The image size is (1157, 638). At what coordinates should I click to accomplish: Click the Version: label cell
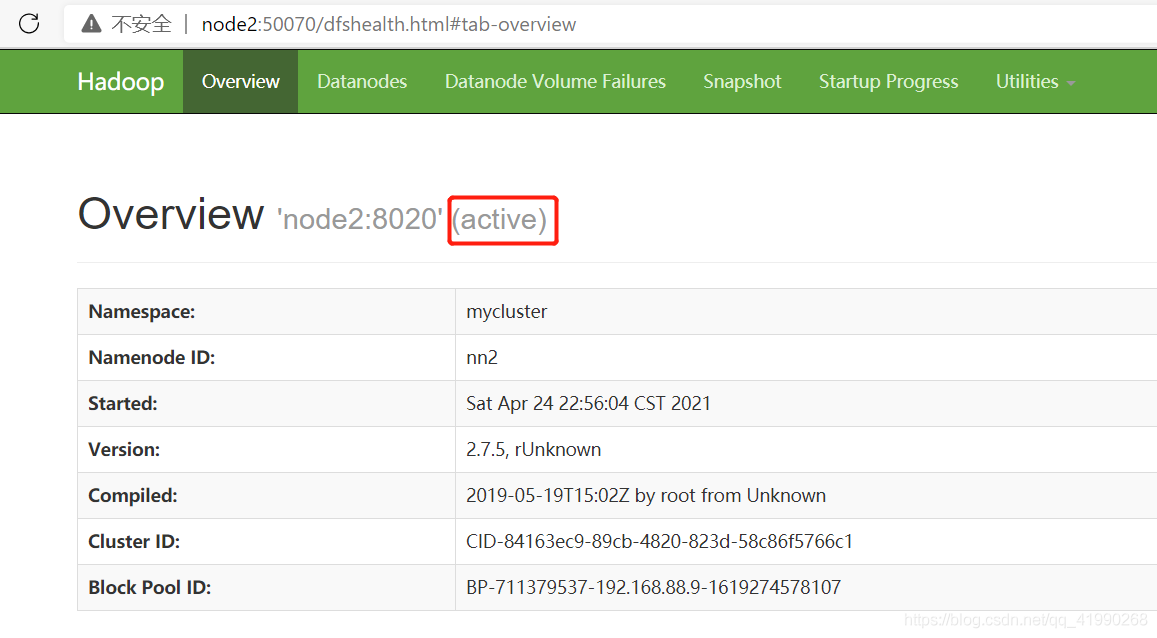point(266,449)
